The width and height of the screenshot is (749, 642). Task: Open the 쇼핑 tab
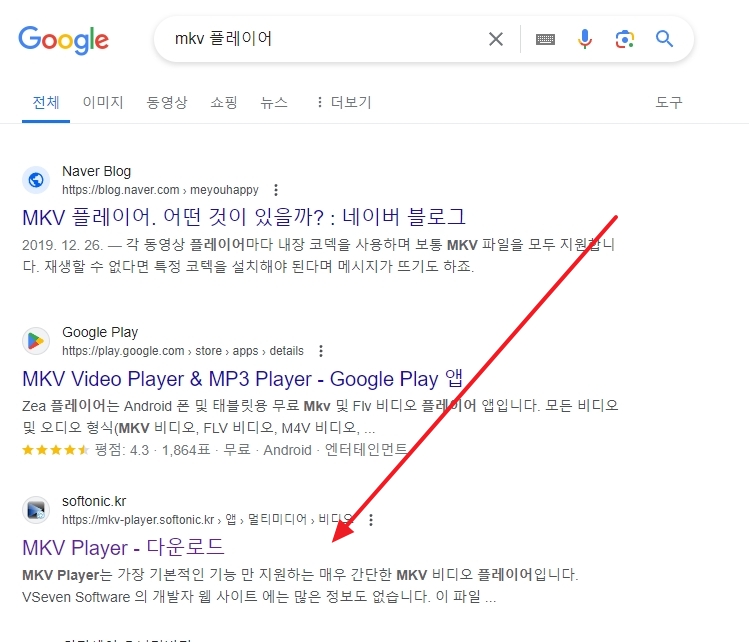pos(224,102)
